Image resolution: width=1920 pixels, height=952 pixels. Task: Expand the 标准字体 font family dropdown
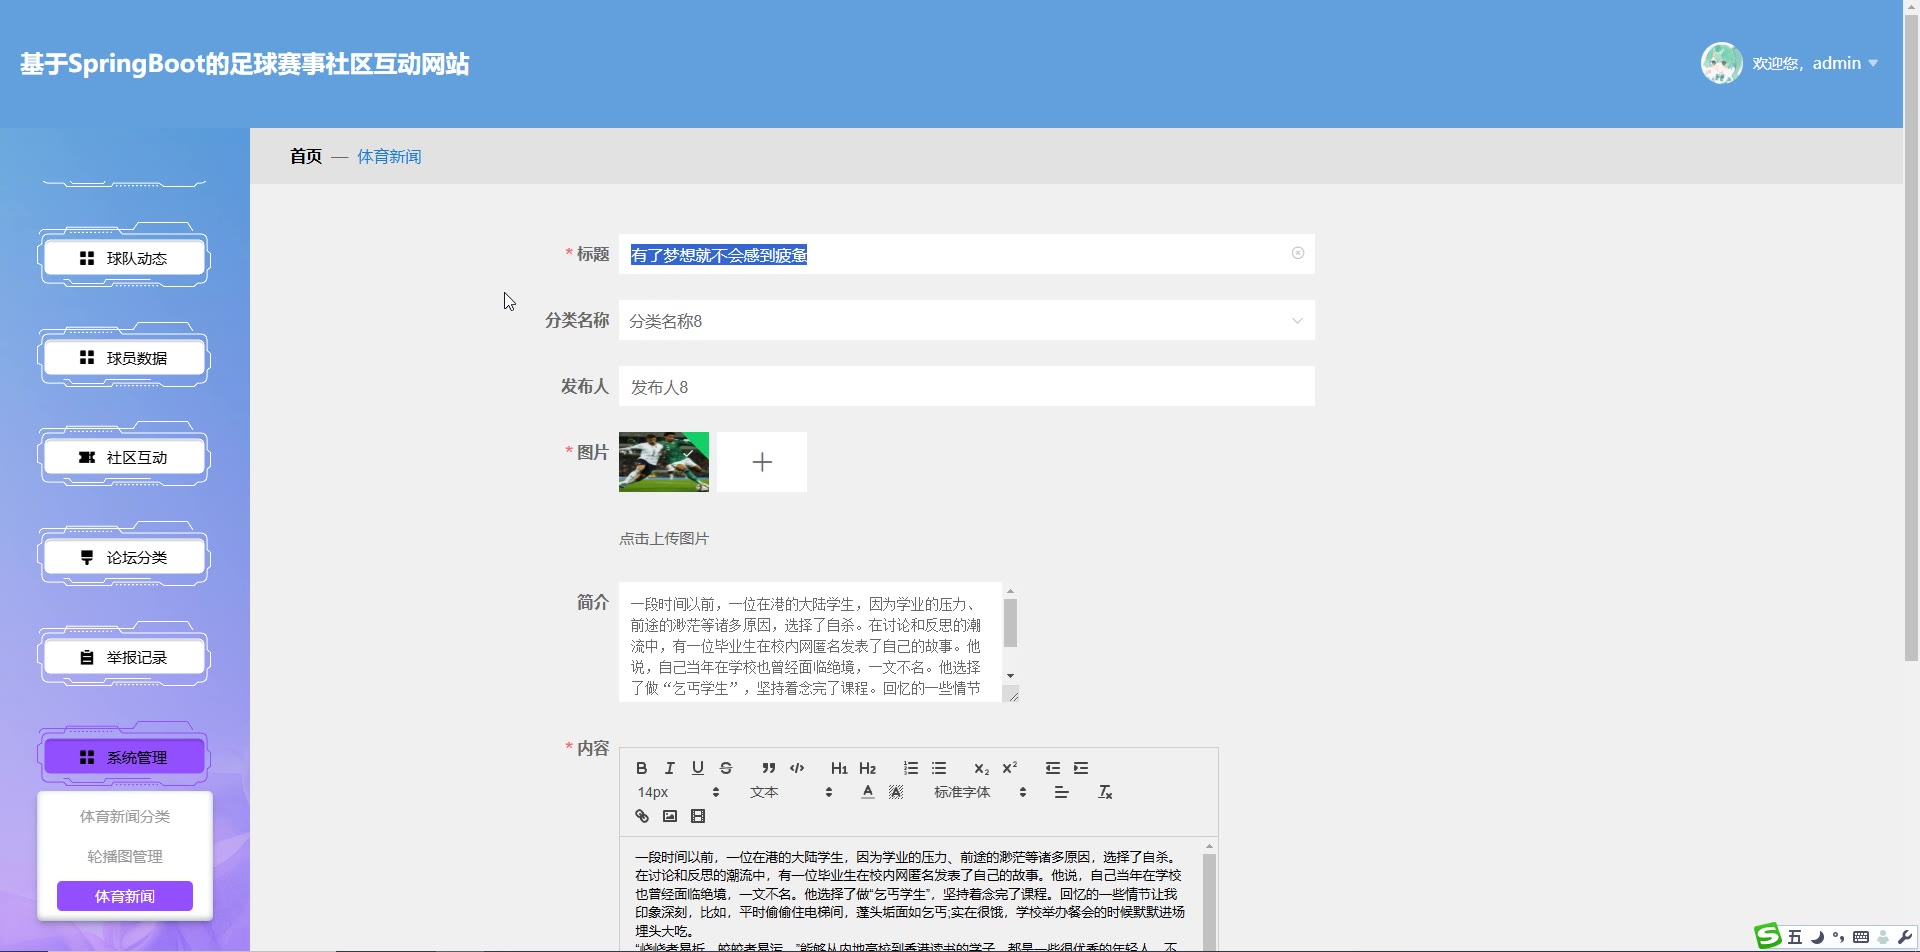tap(980, 792)
